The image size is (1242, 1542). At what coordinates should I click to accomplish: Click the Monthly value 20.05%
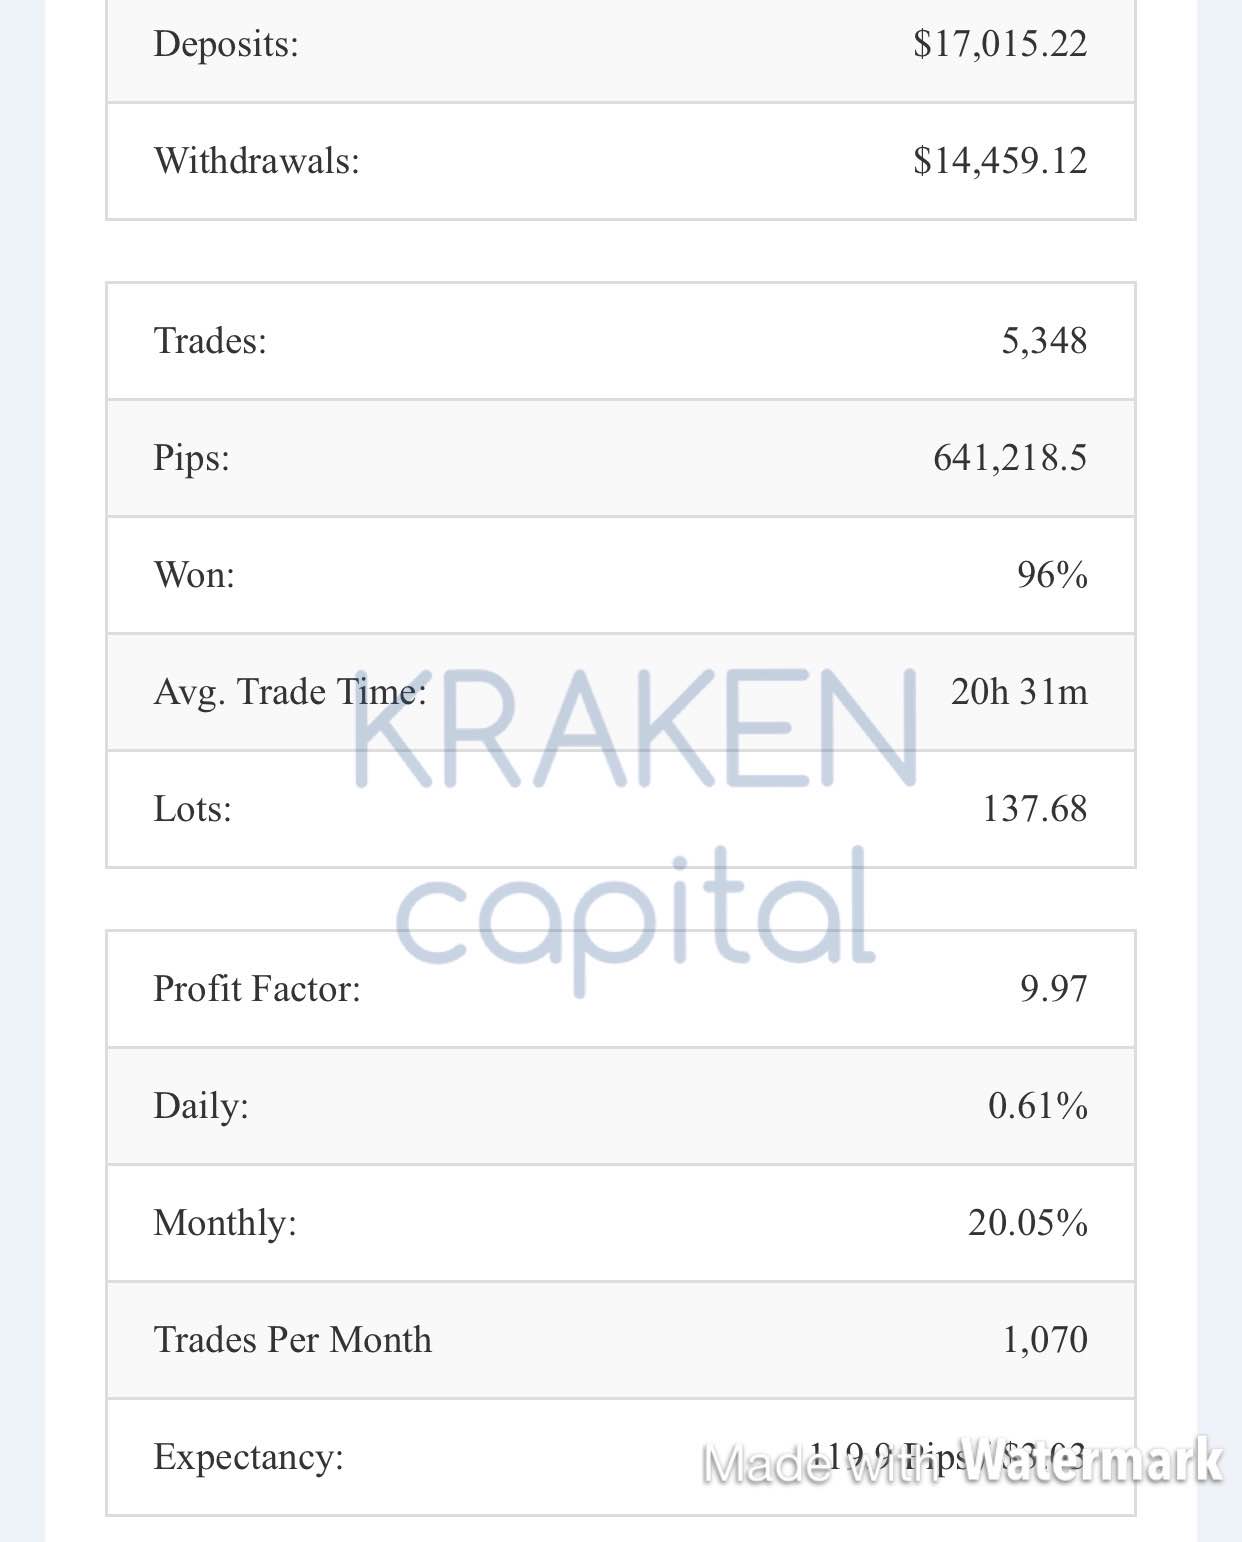1028,1223
